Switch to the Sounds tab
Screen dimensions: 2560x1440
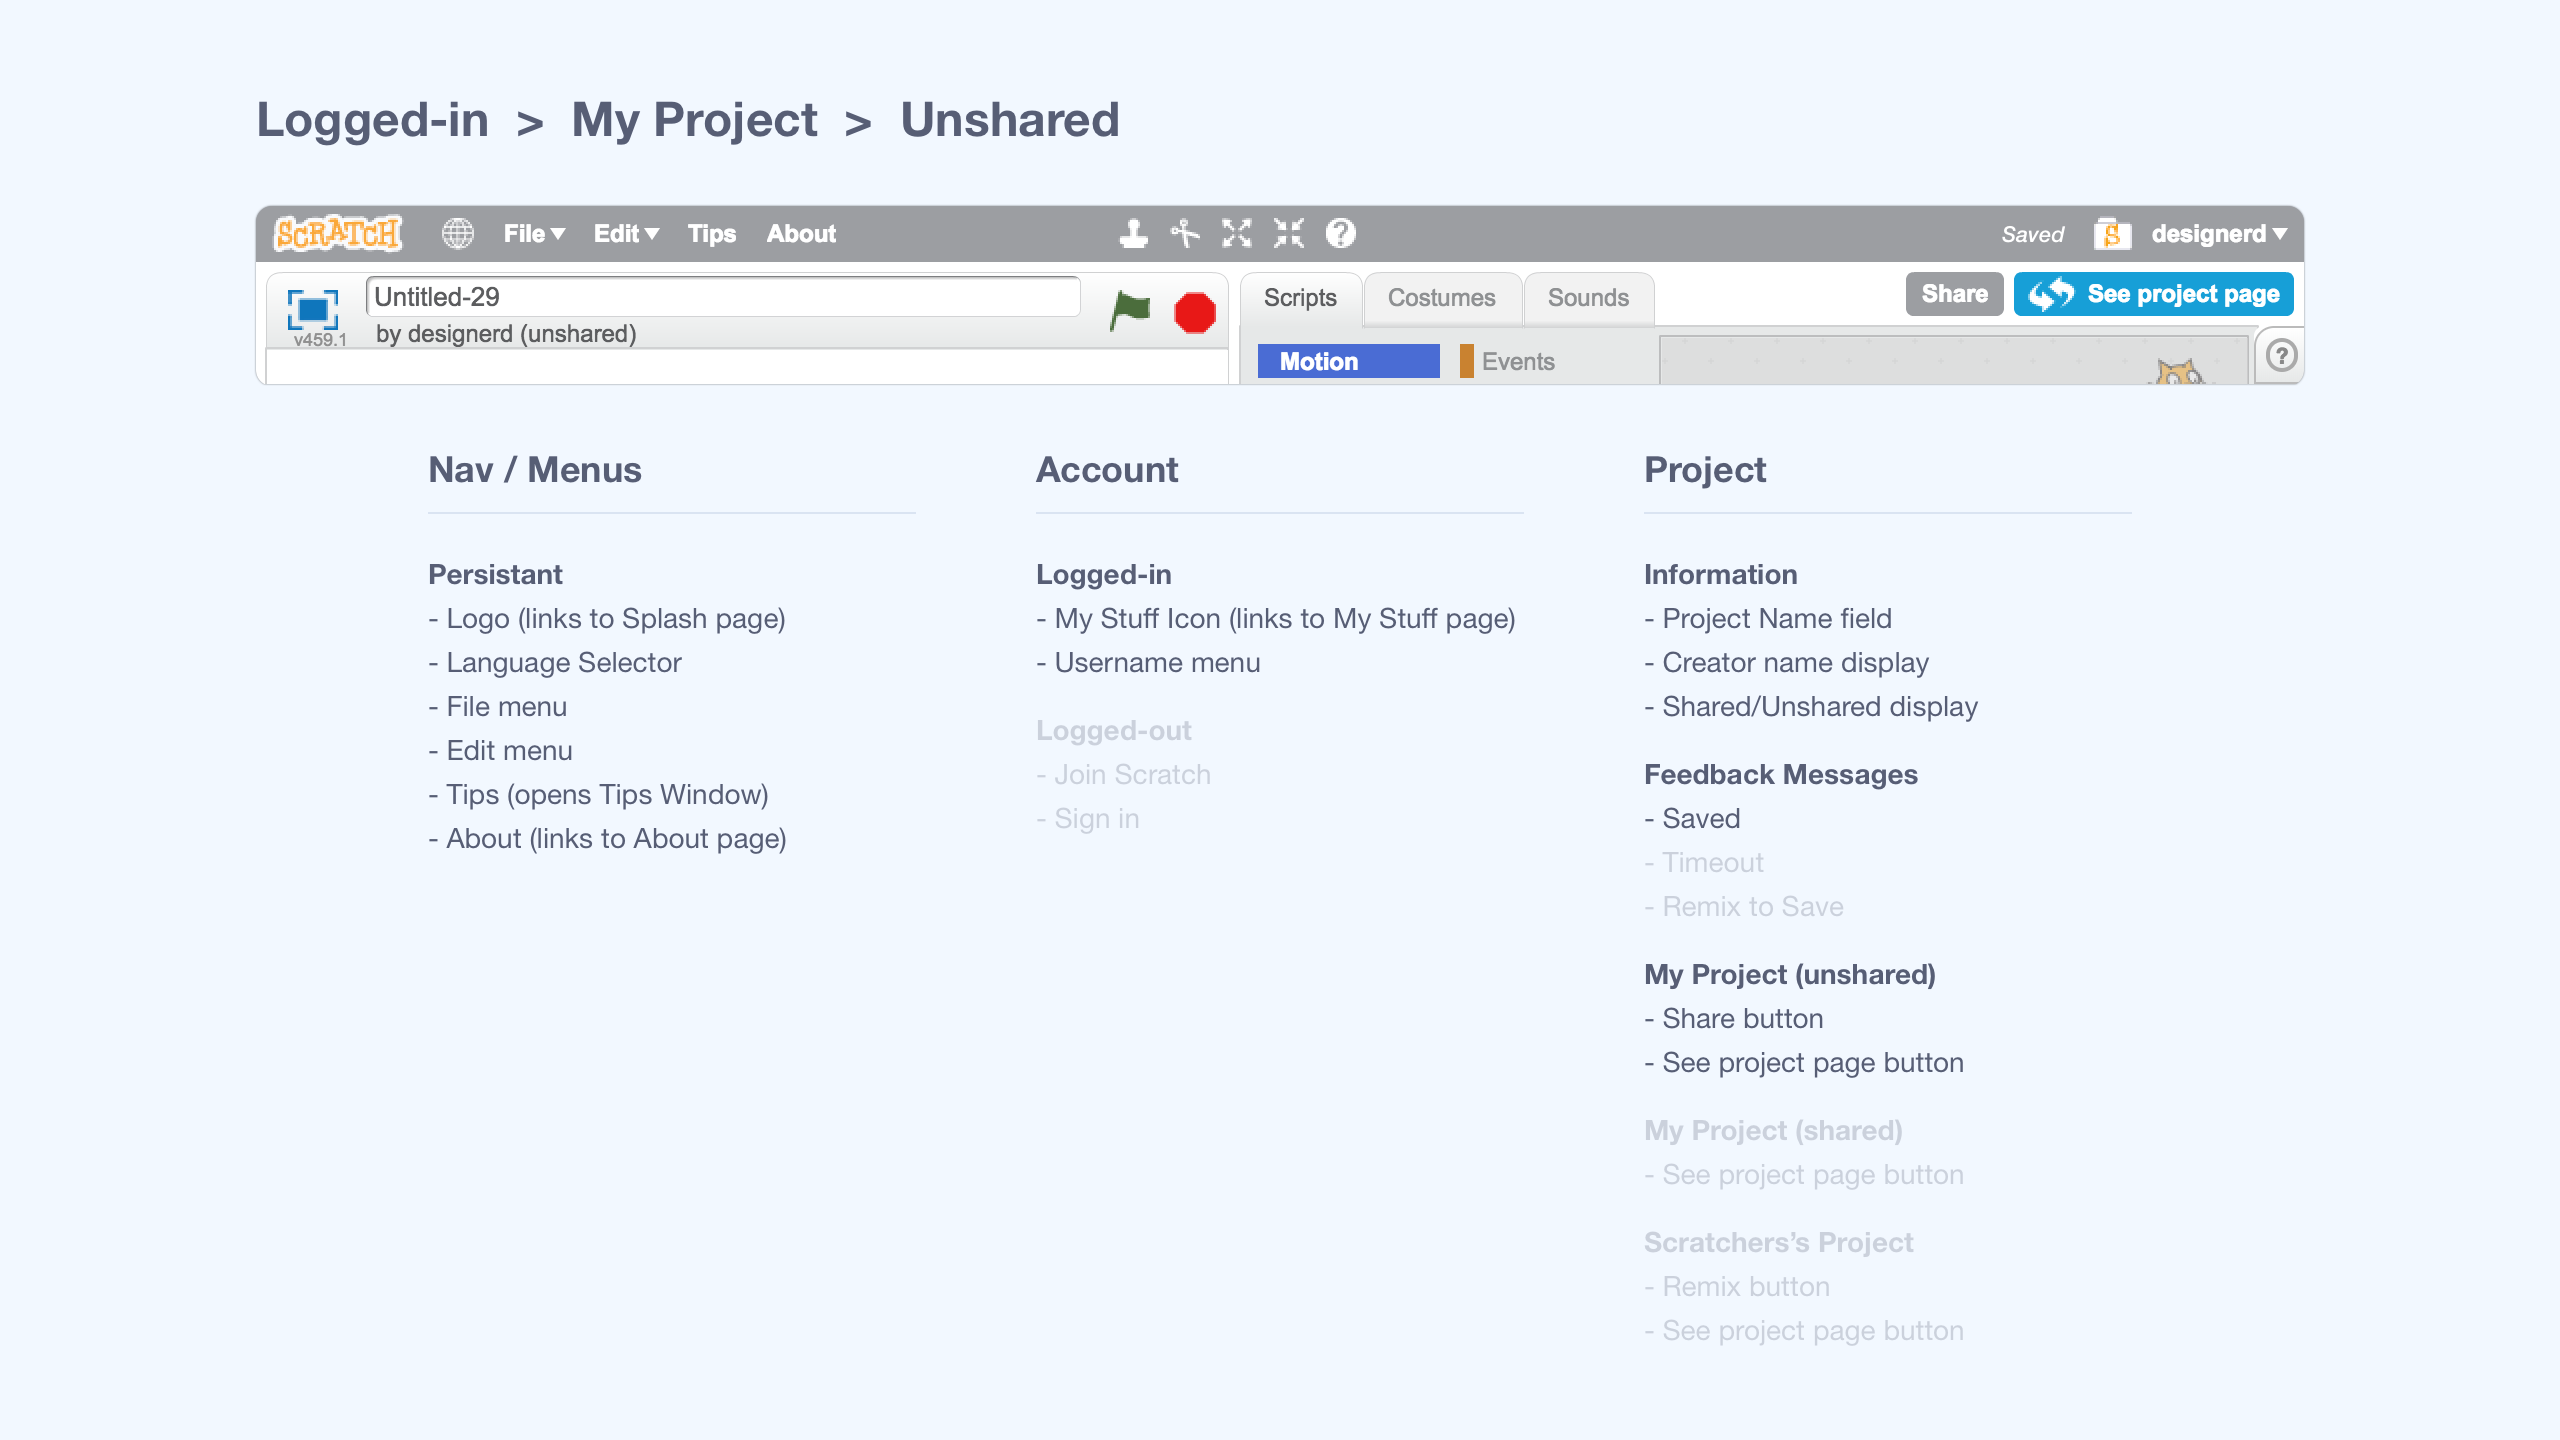1588,298
